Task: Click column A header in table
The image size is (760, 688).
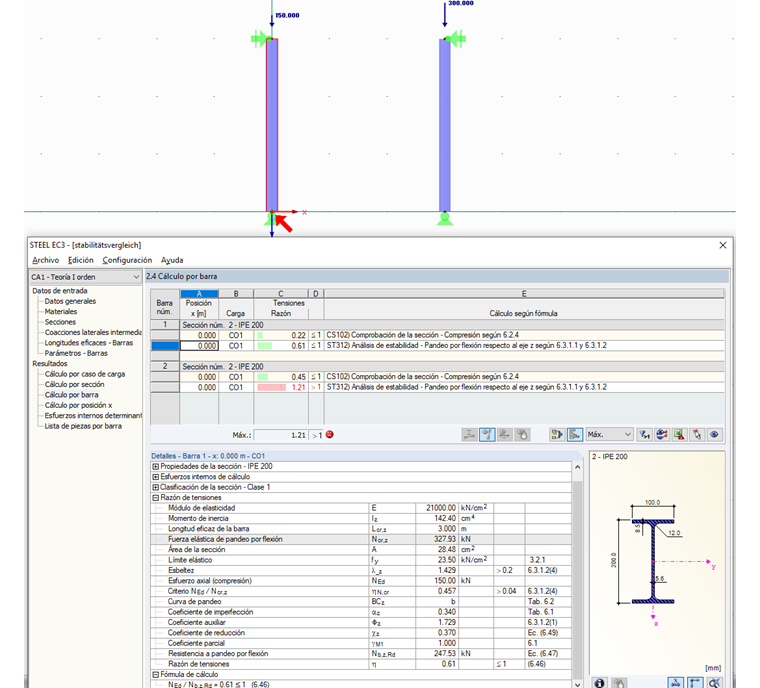Action: pos(199,293)
